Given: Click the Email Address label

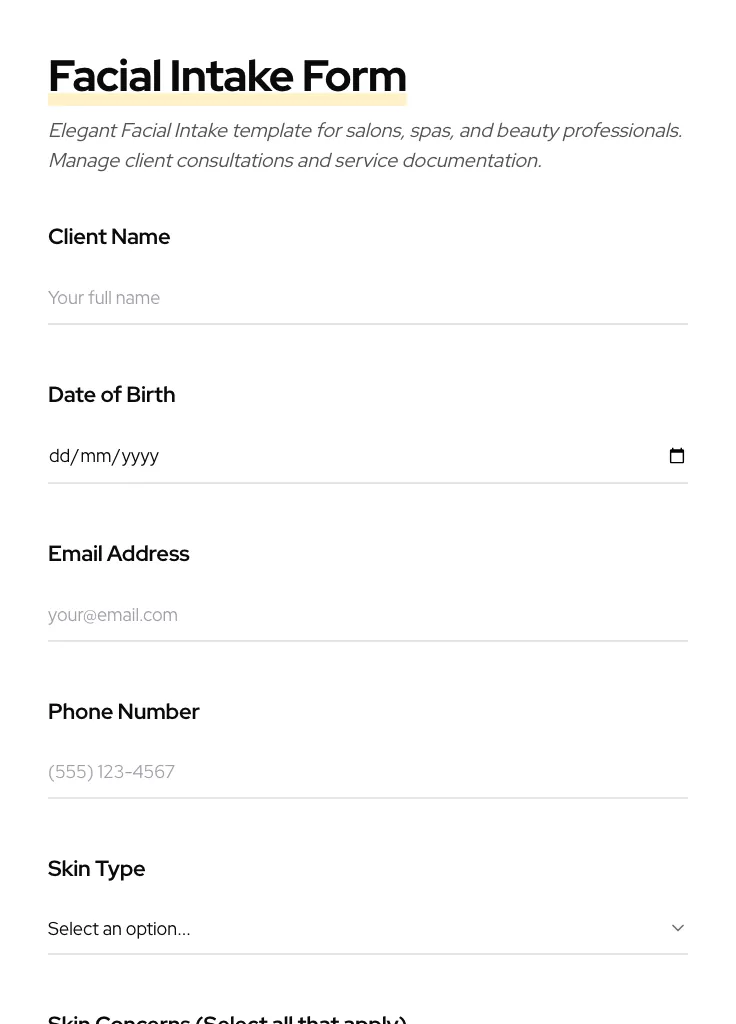Looking at the screenshot, I should click(118, 554).
